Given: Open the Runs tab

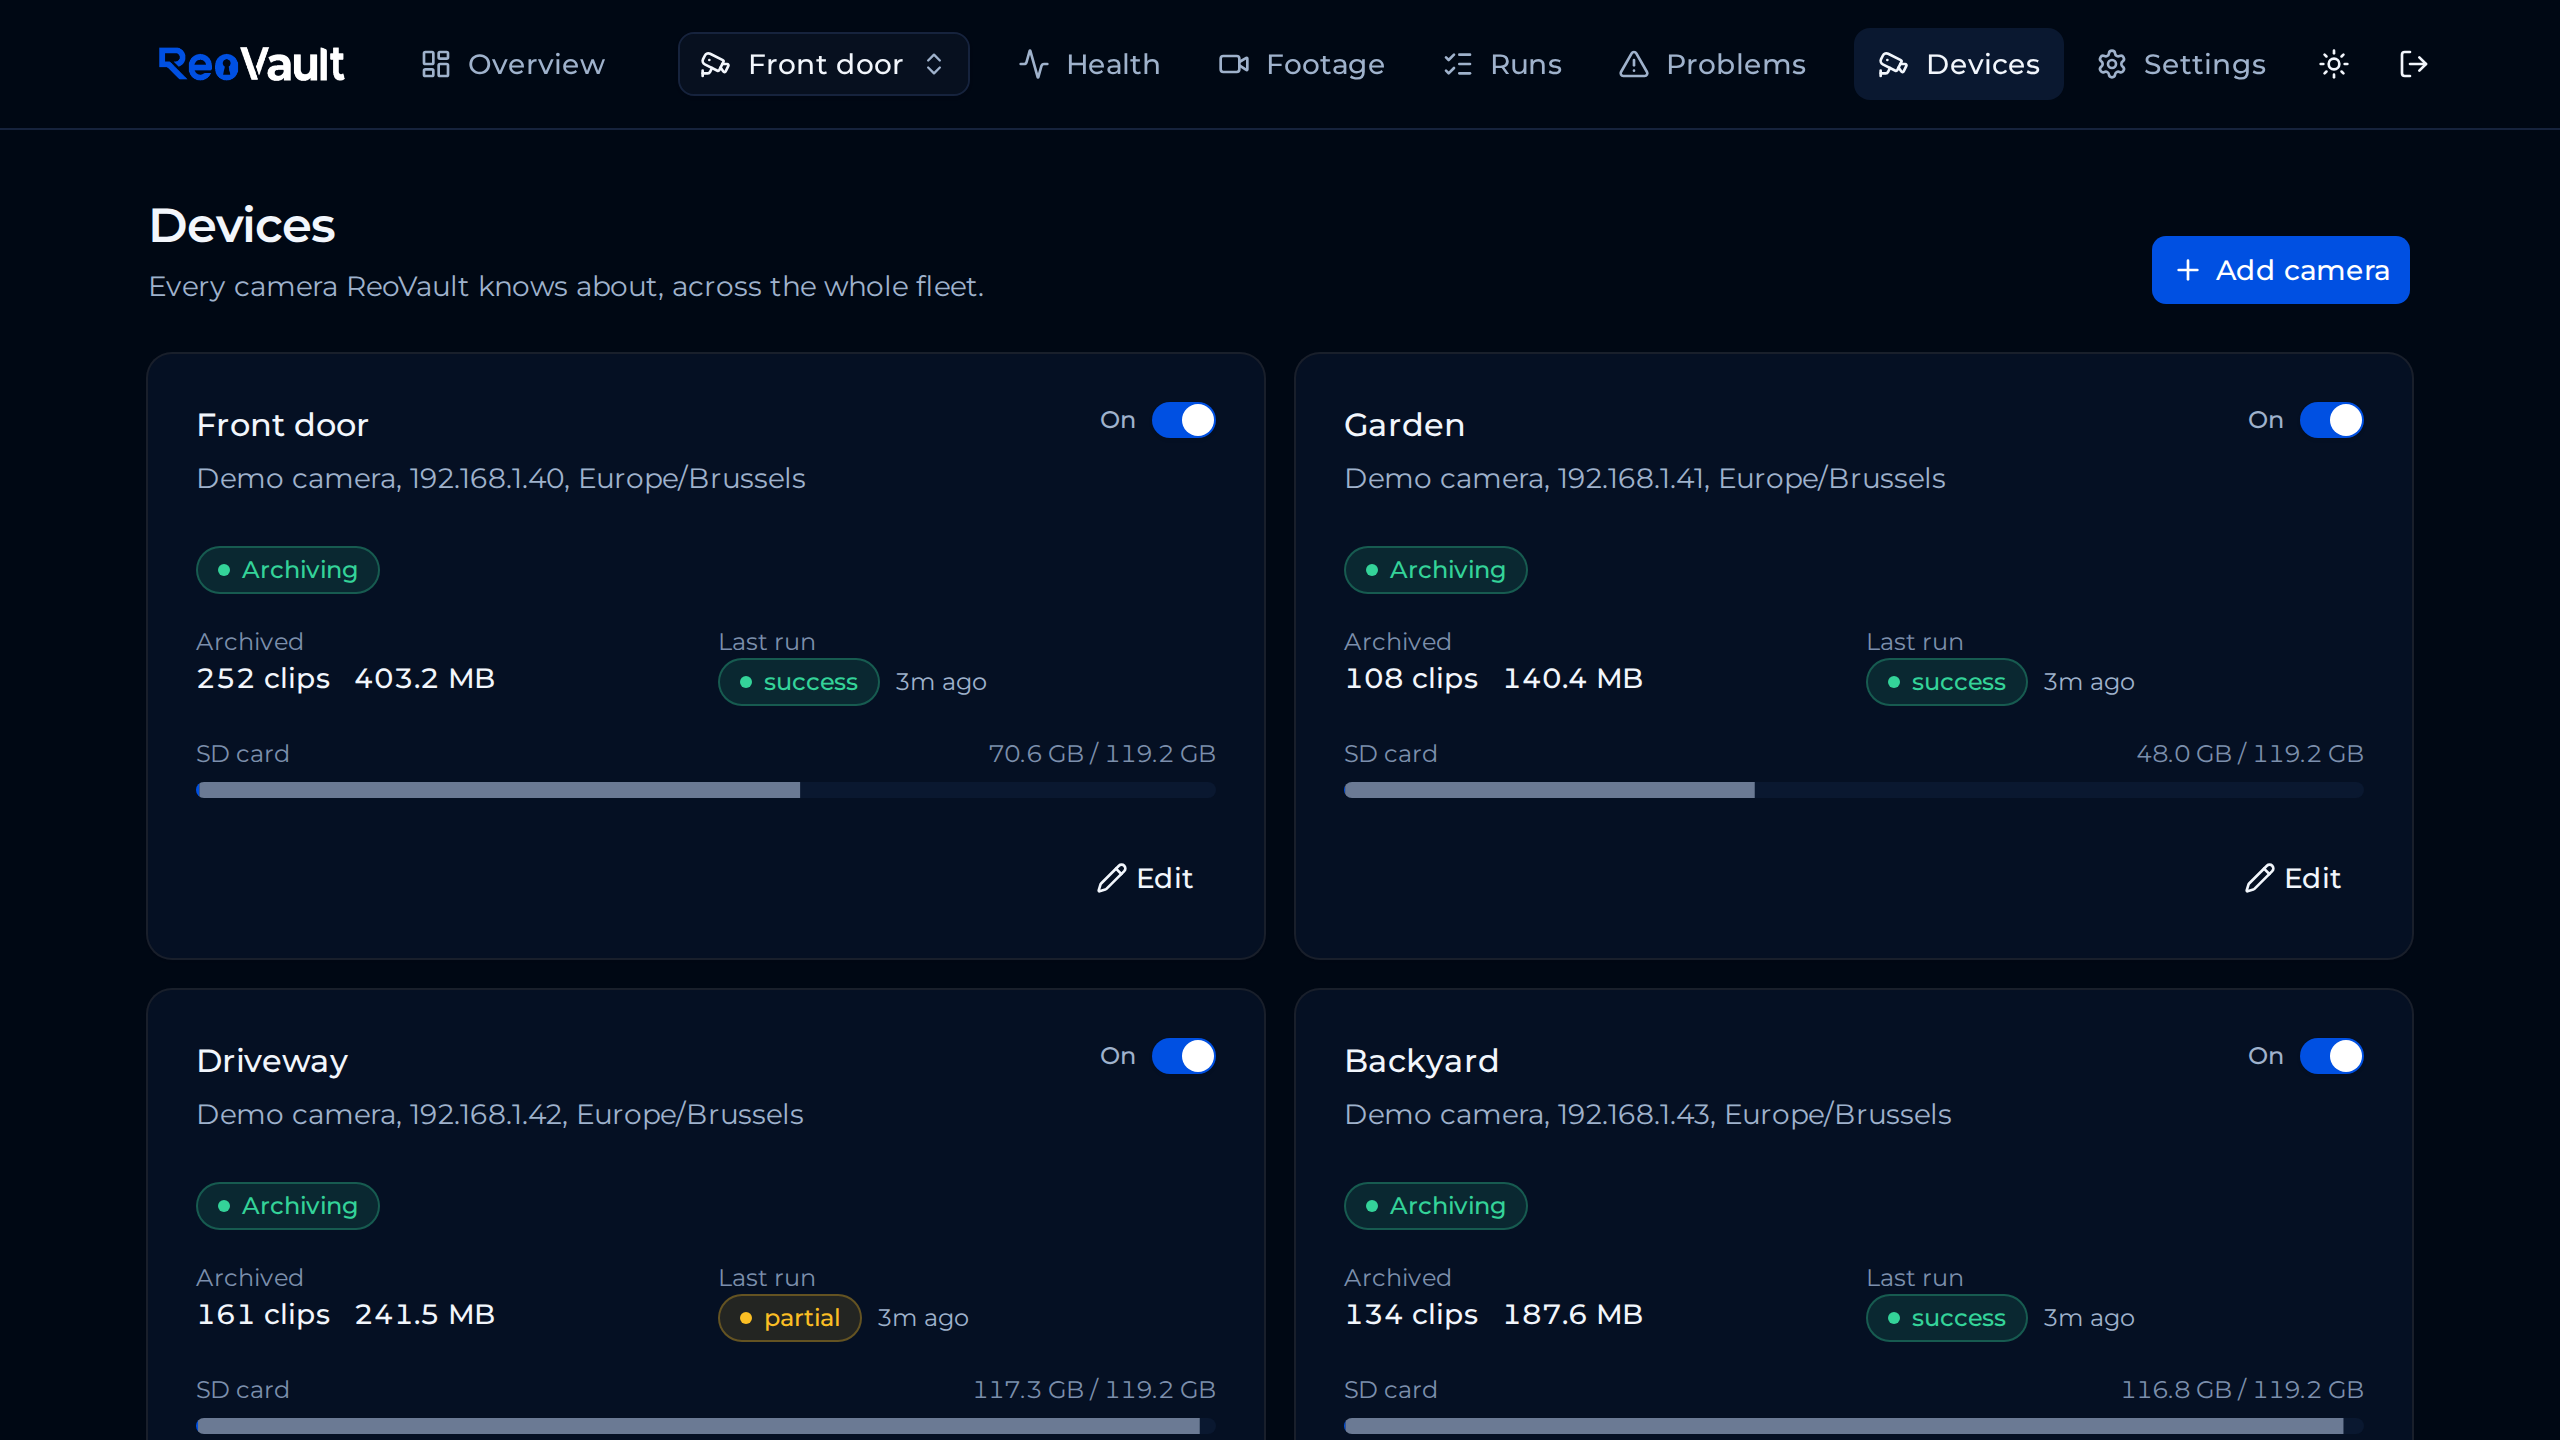Looking at the screenshot, I should 1502,64.
